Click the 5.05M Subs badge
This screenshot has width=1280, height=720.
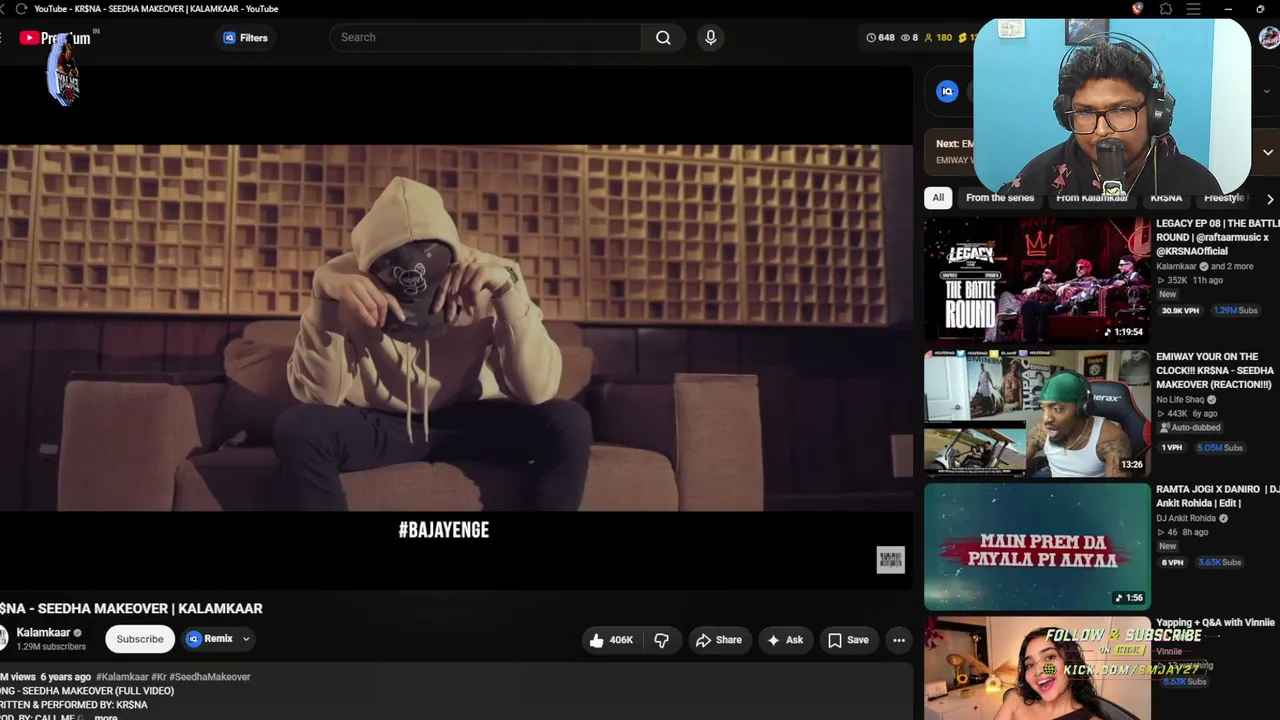click(1220, 448)
